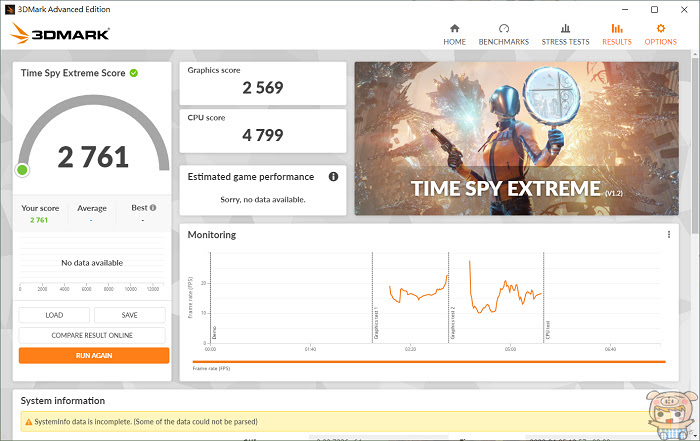Click the green validation checkmark icon
This screenshot has height=441, width=700.
click(x=134, y=73)
